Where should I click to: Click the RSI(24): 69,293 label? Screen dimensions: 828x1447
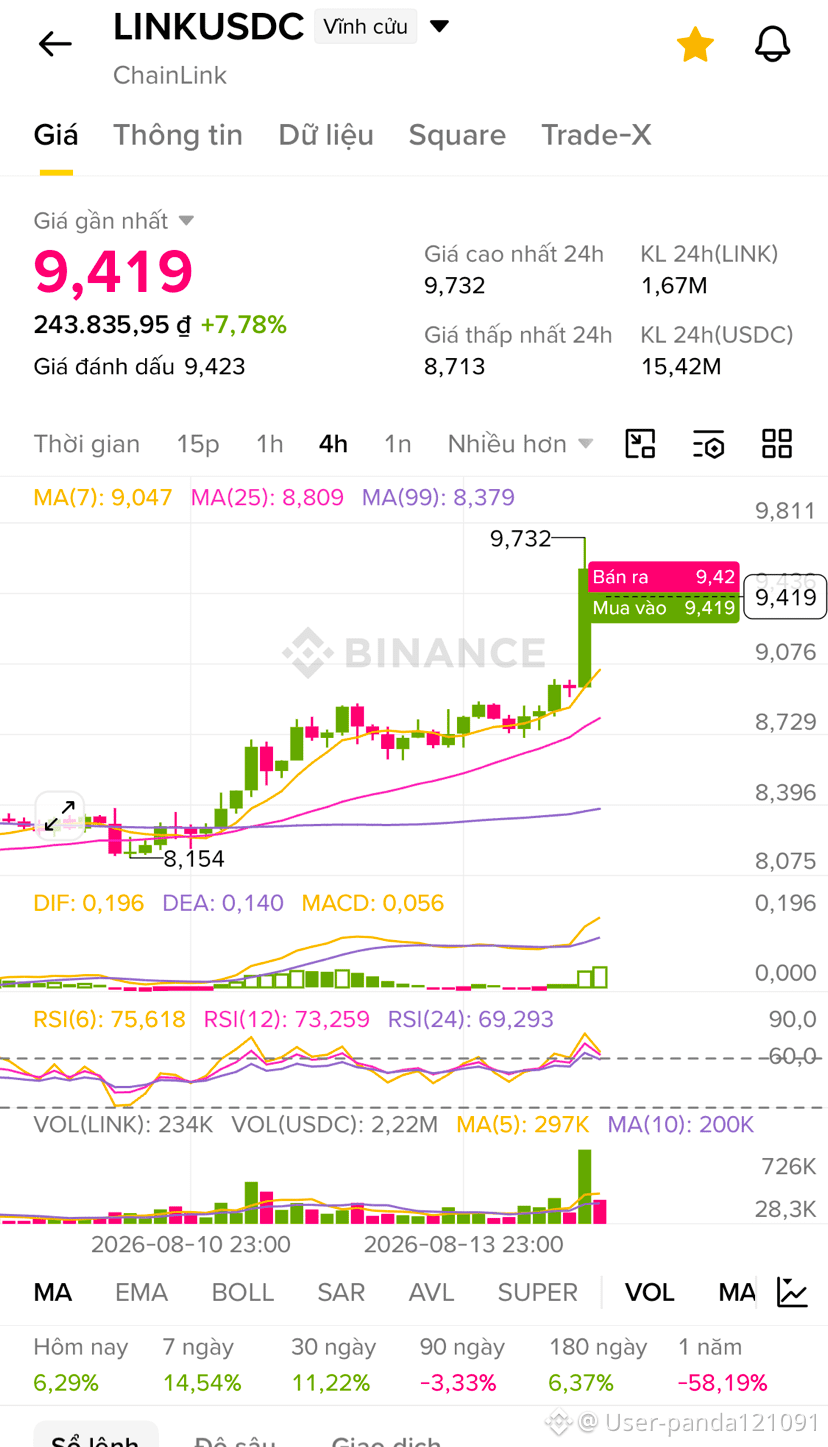[471, 1019]
